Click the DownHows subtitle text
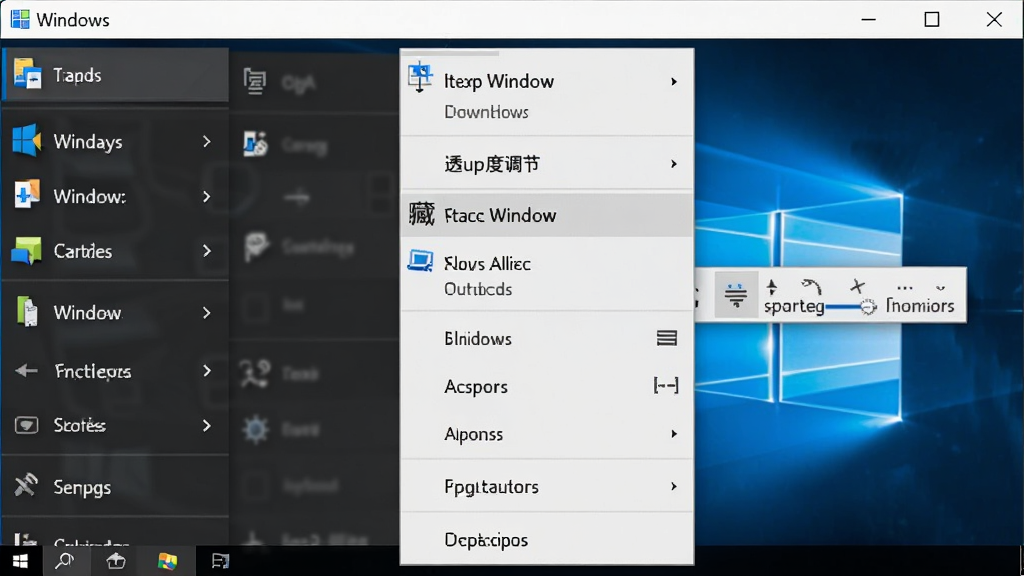 [x=487, y=112]
